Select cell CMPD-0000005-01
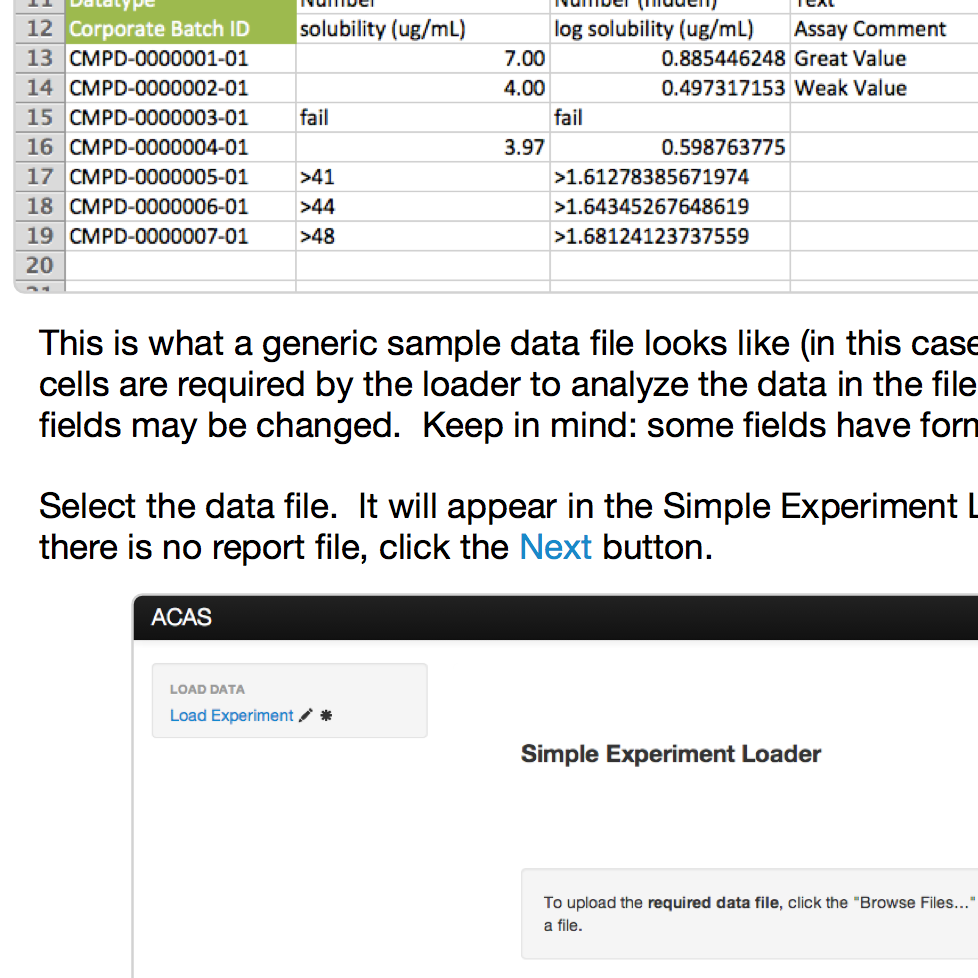 click(180, 177)
